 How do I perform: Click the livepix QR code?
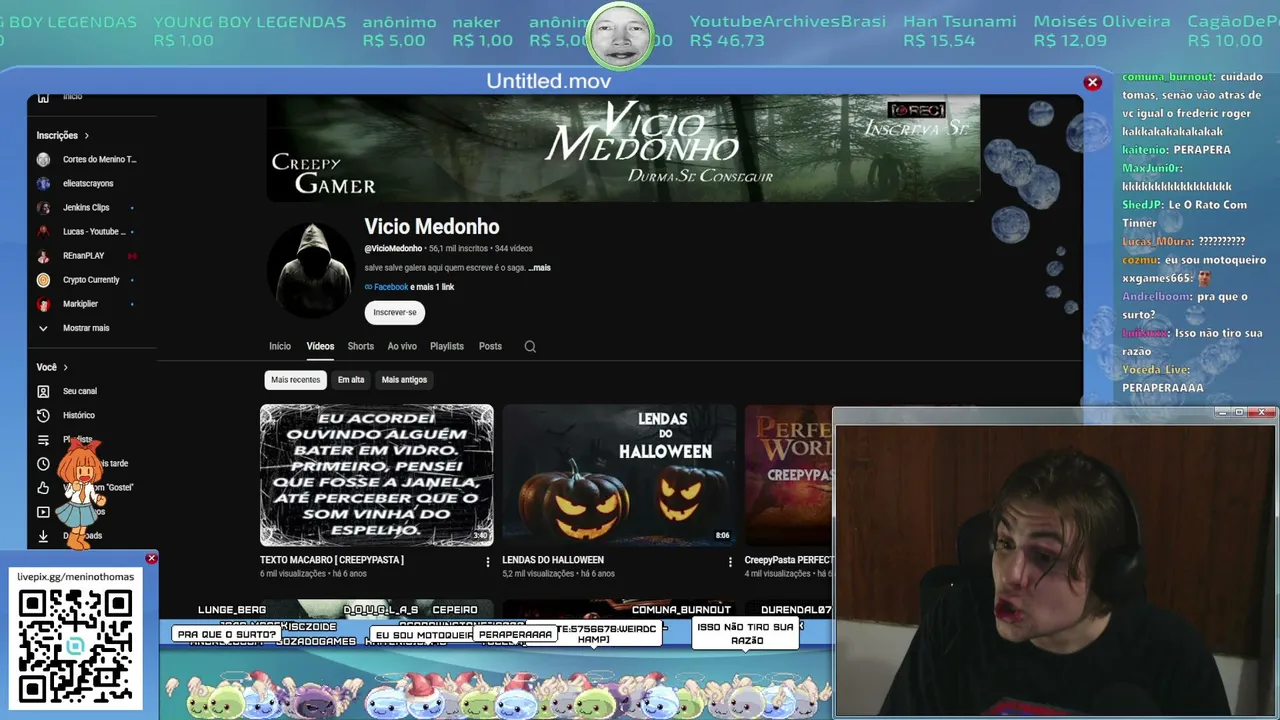(x=75, y=646)
